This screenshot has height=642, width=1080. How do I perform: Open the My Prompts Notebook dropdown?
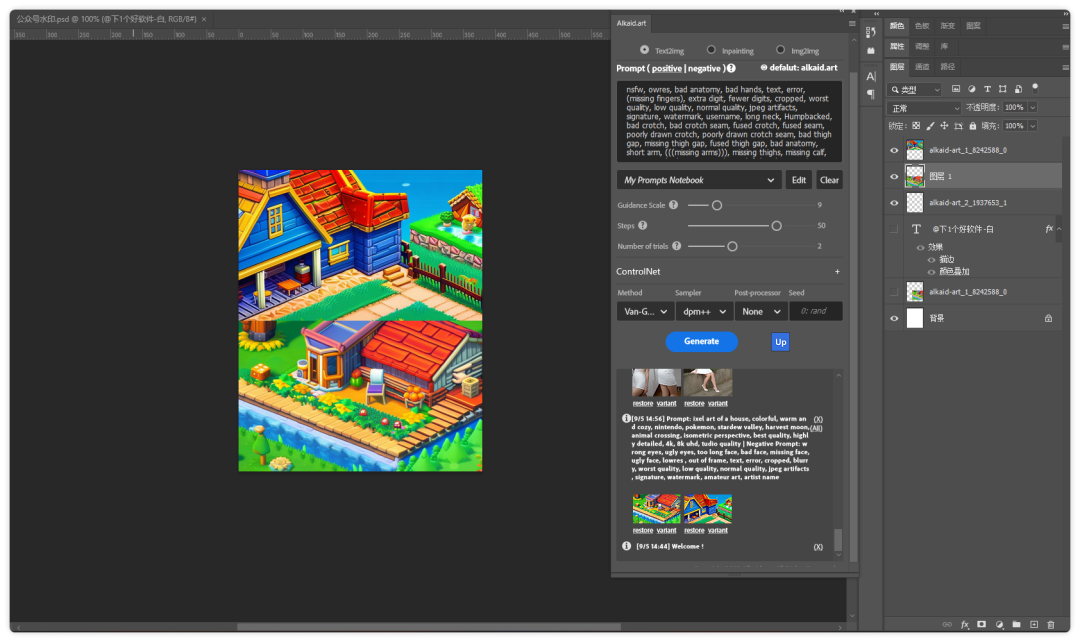[698, 180]
